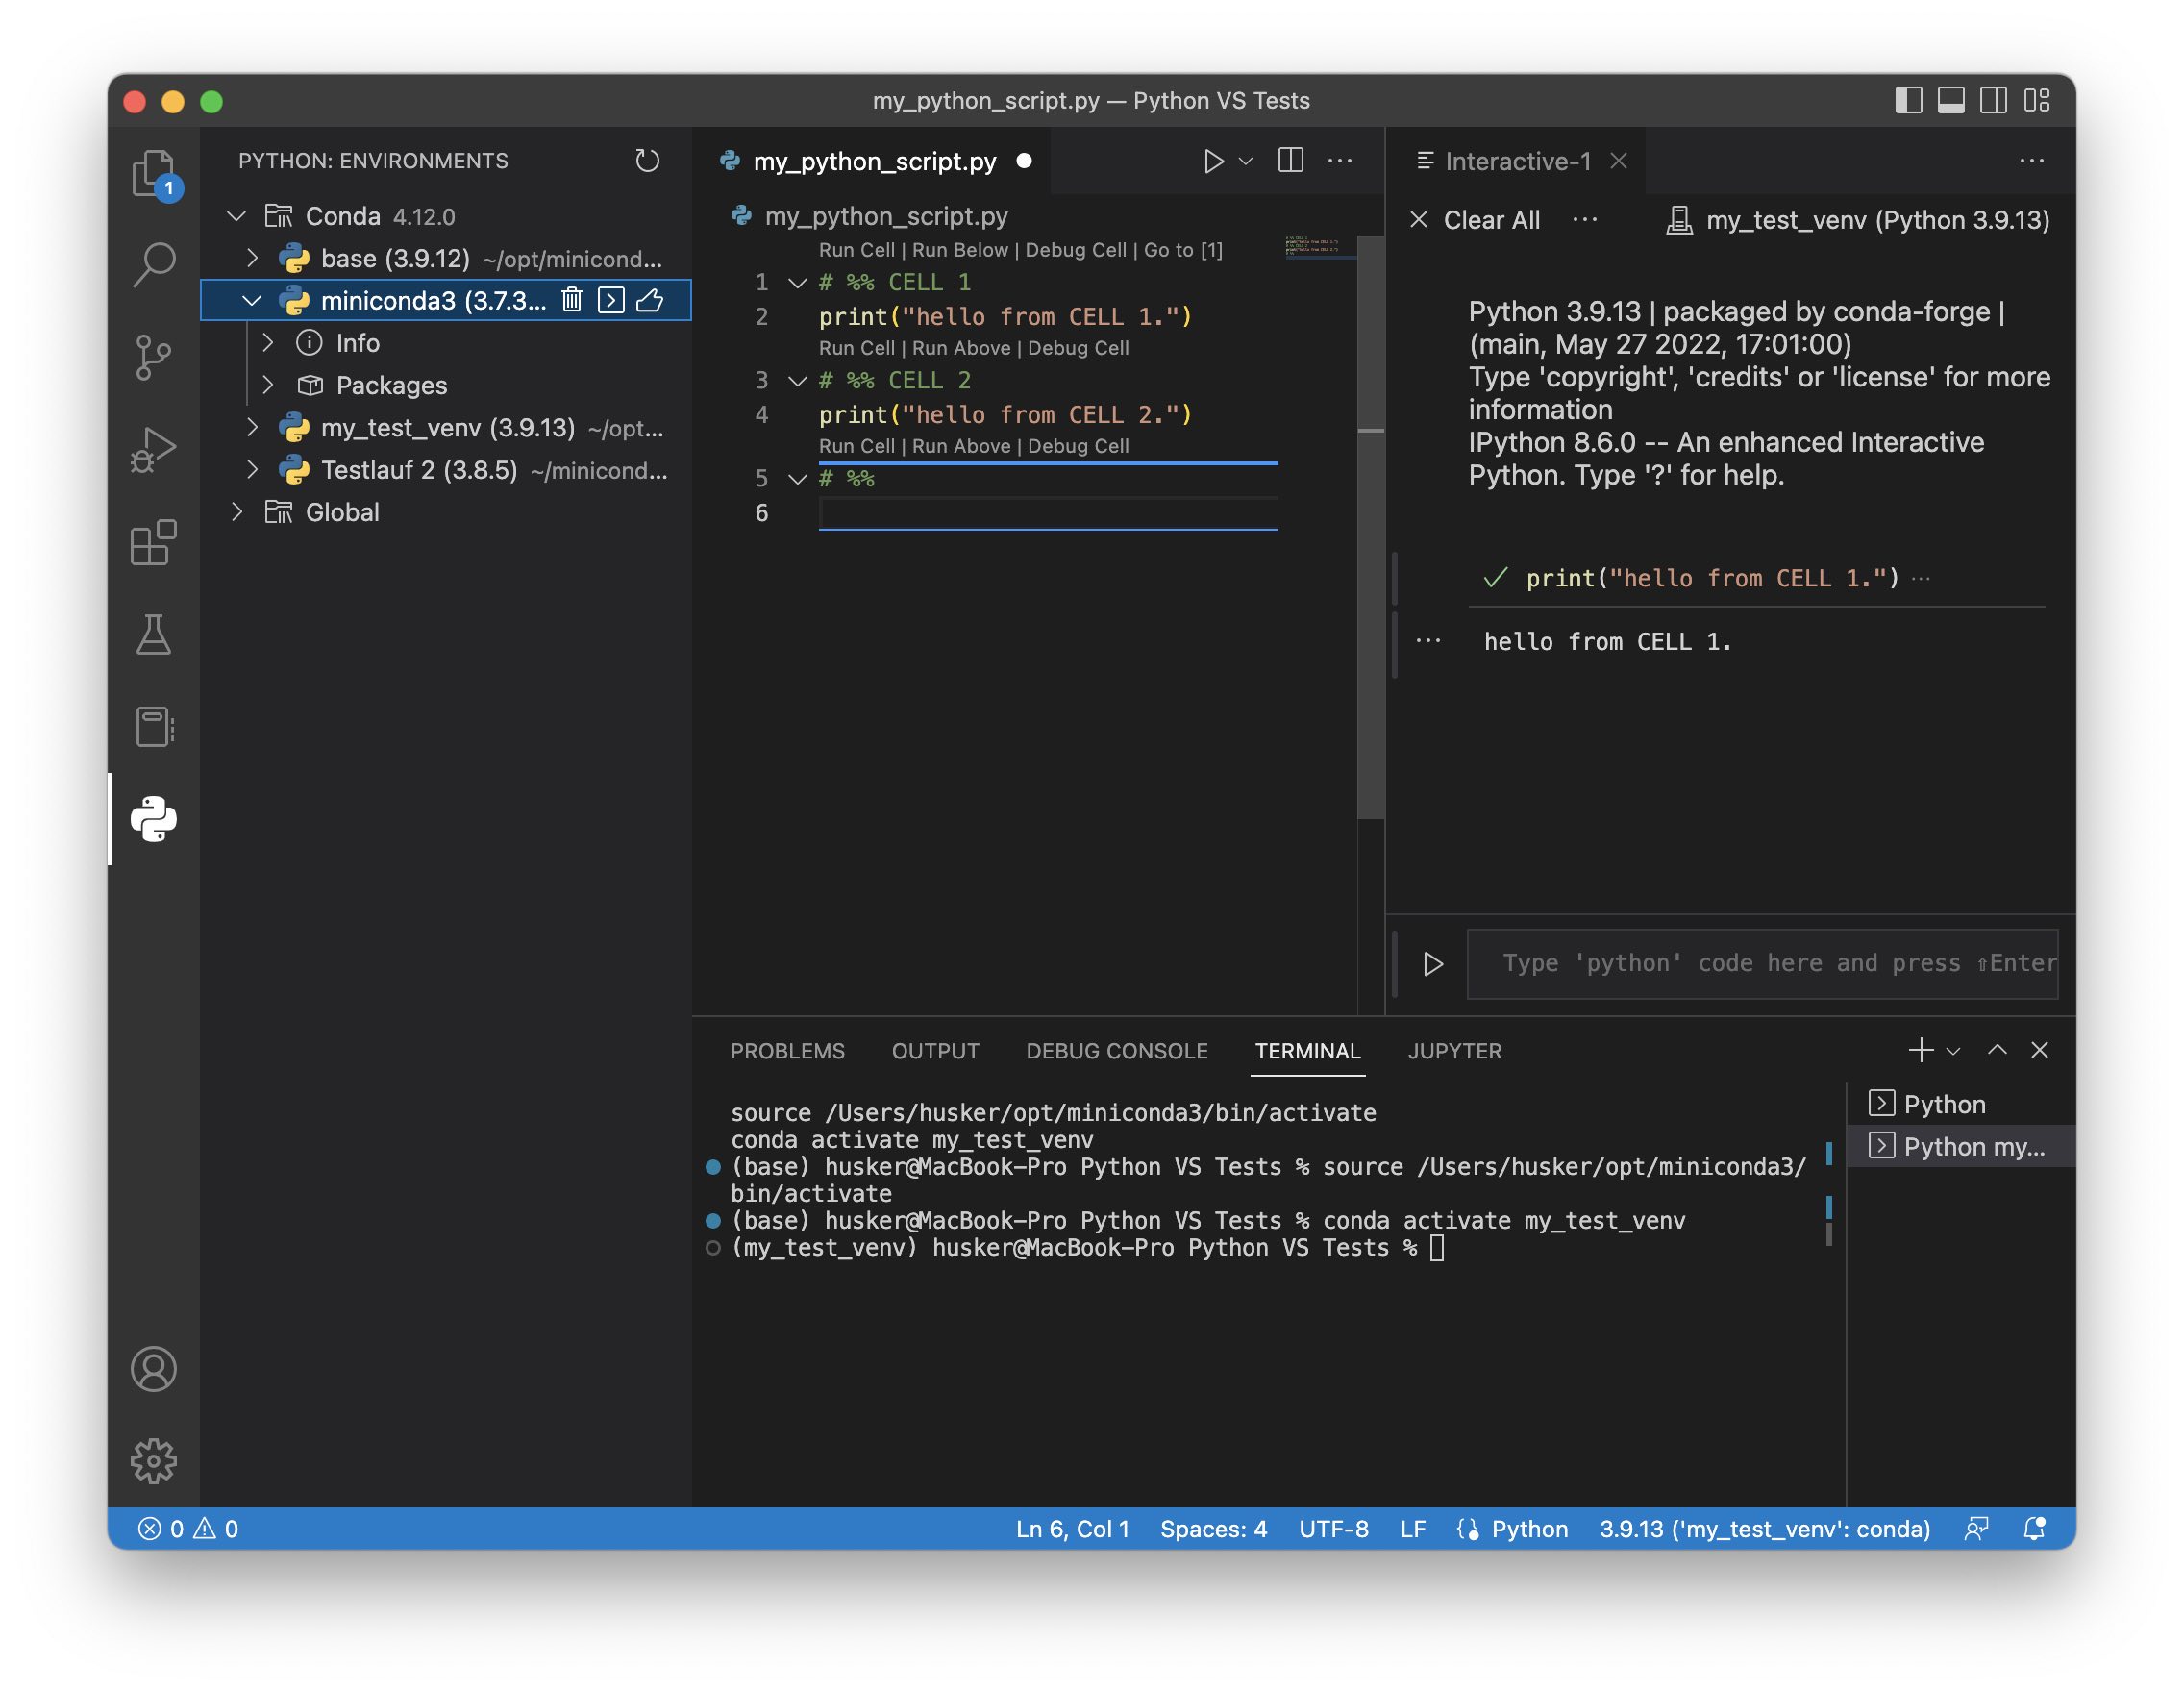Fold the CELL 1 code region
The height and width of the screenshot is (1692, 2184).
click(x=797, y=283)
